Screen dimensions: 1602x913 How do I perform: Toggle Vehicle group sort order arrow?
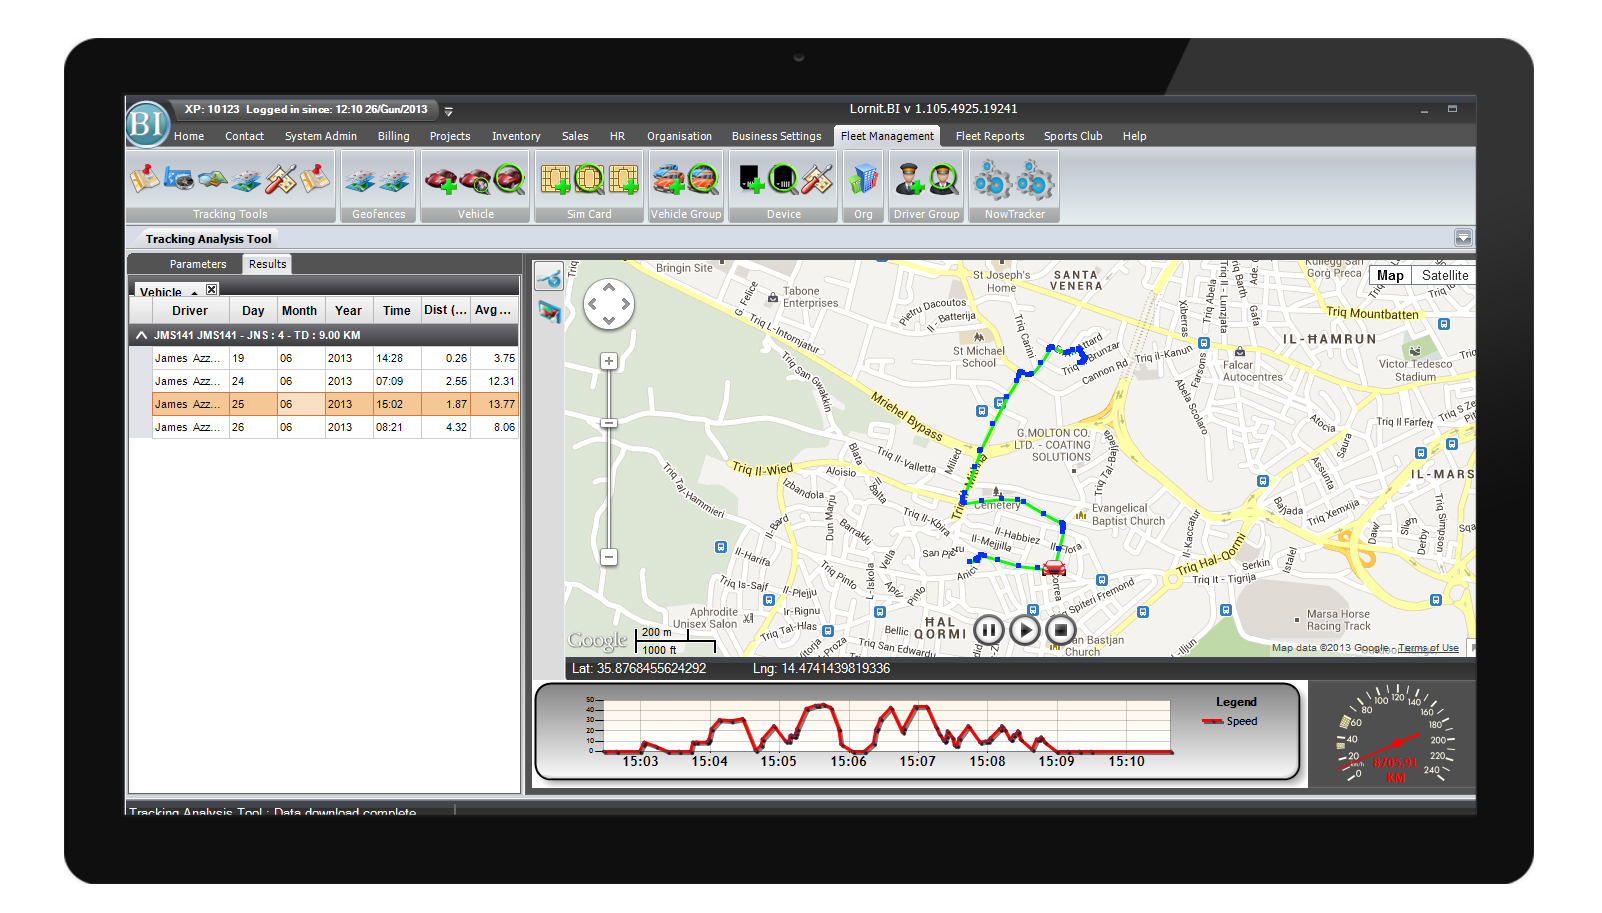[194, 292]
